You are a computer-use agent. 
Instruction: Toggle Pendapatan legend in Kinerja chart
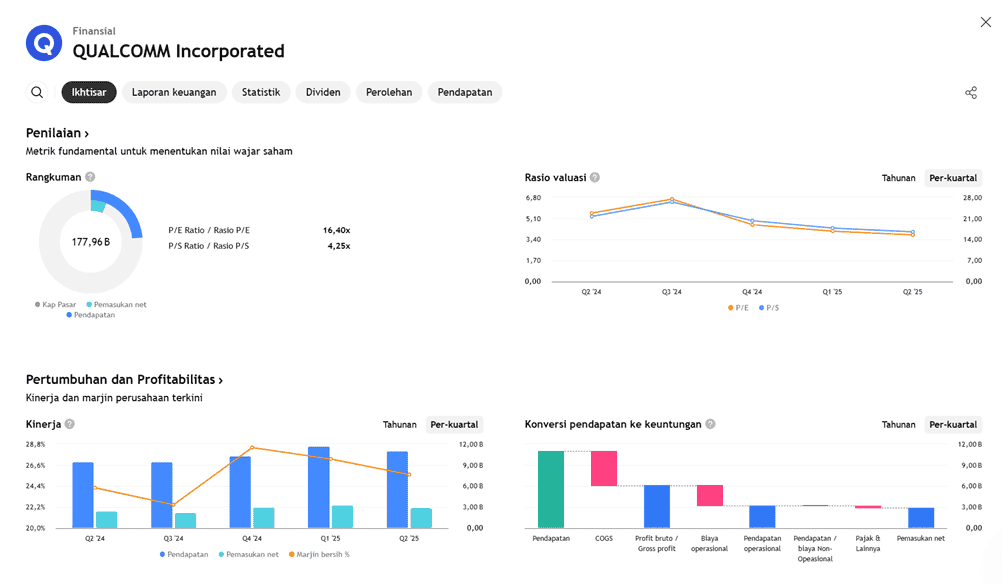pos(184,555)
